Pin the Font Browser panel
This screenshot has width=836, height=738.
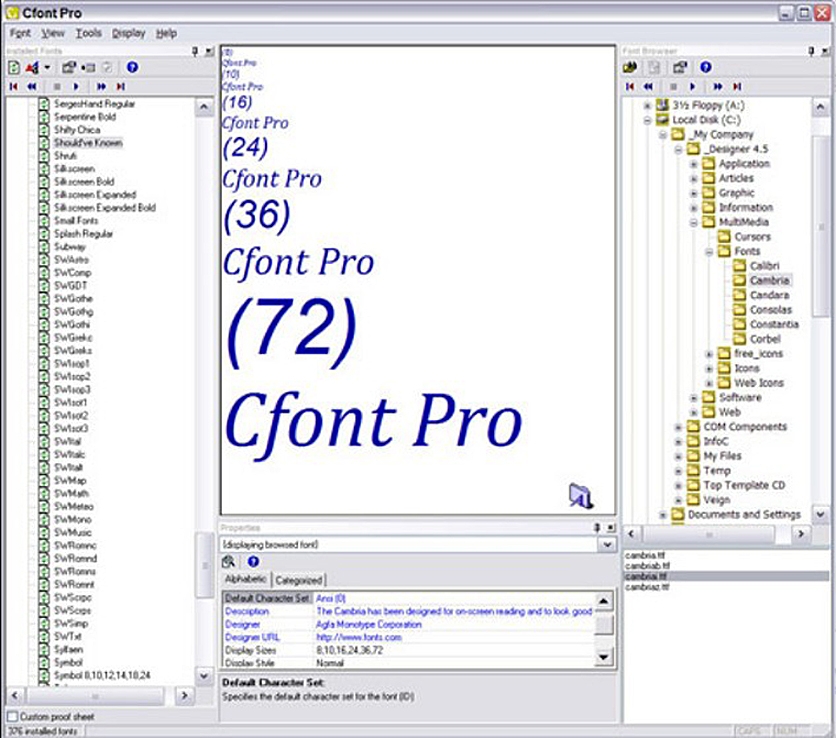click(811, 51)
